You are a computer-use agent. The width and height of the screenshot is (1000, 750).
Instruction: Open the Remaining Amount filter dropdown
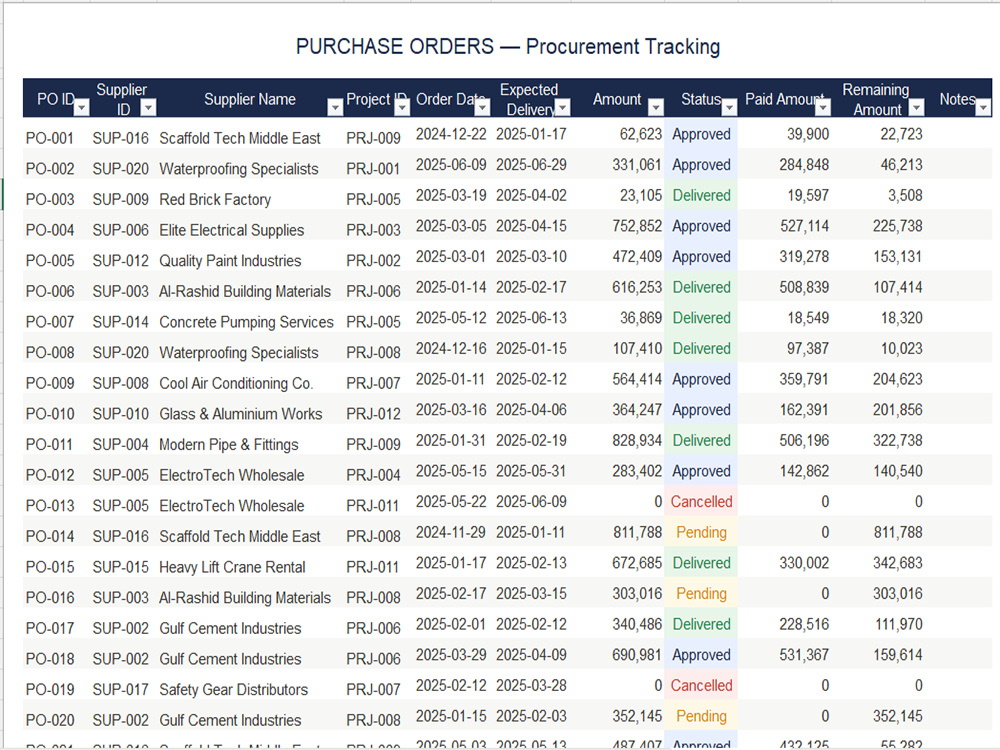(x=916, y=108)
